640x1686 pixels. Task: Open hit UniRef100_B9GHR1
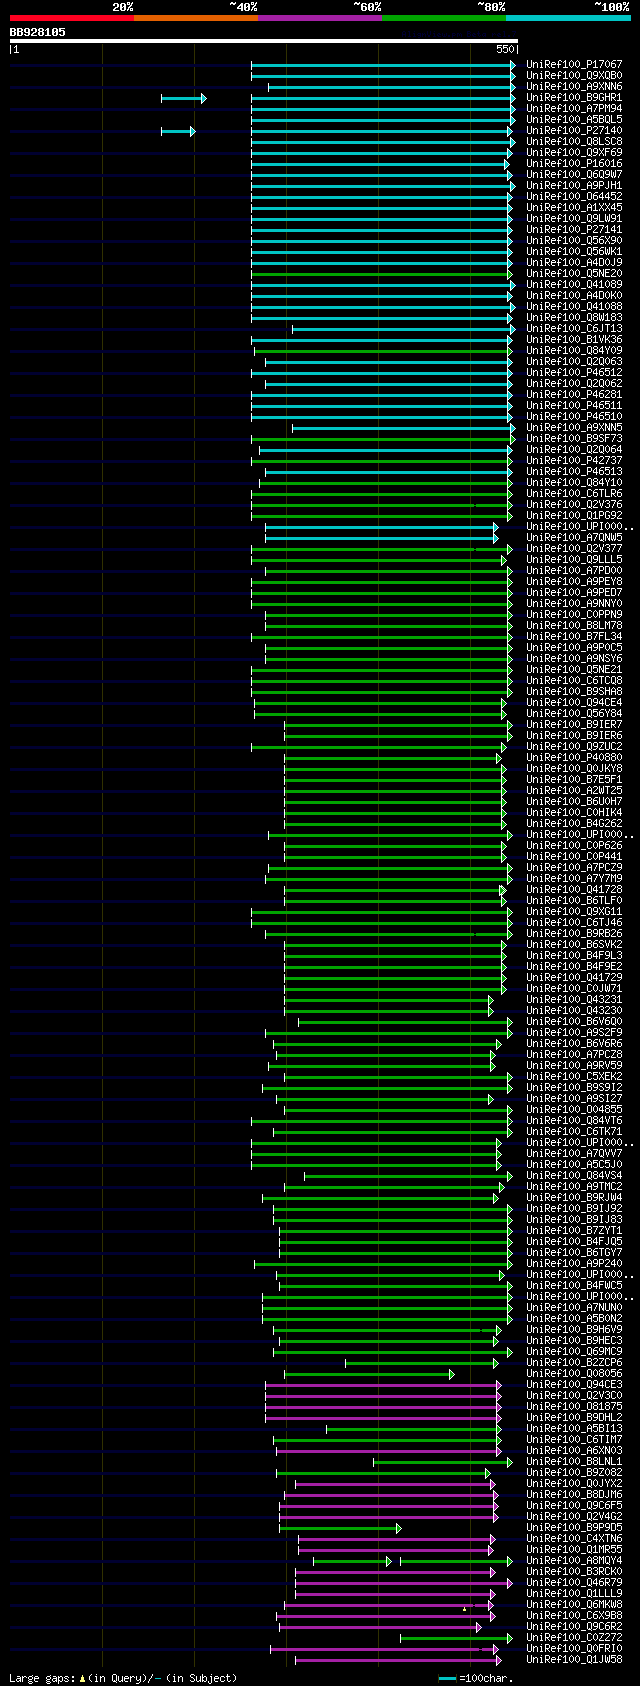574,98
